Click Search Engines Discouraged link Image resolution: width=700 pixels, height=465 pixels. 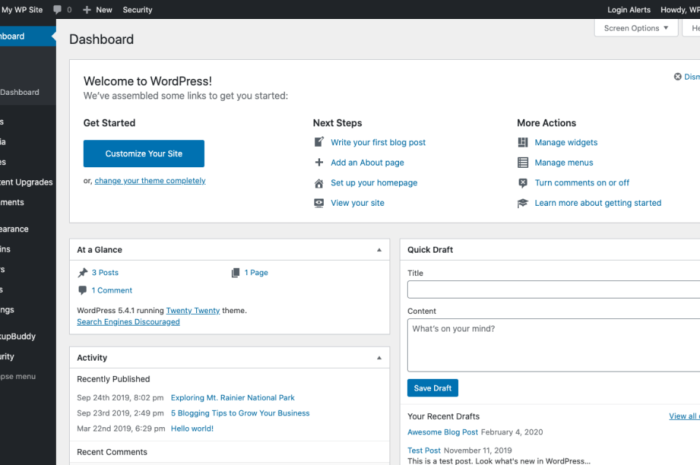point(128,322)
